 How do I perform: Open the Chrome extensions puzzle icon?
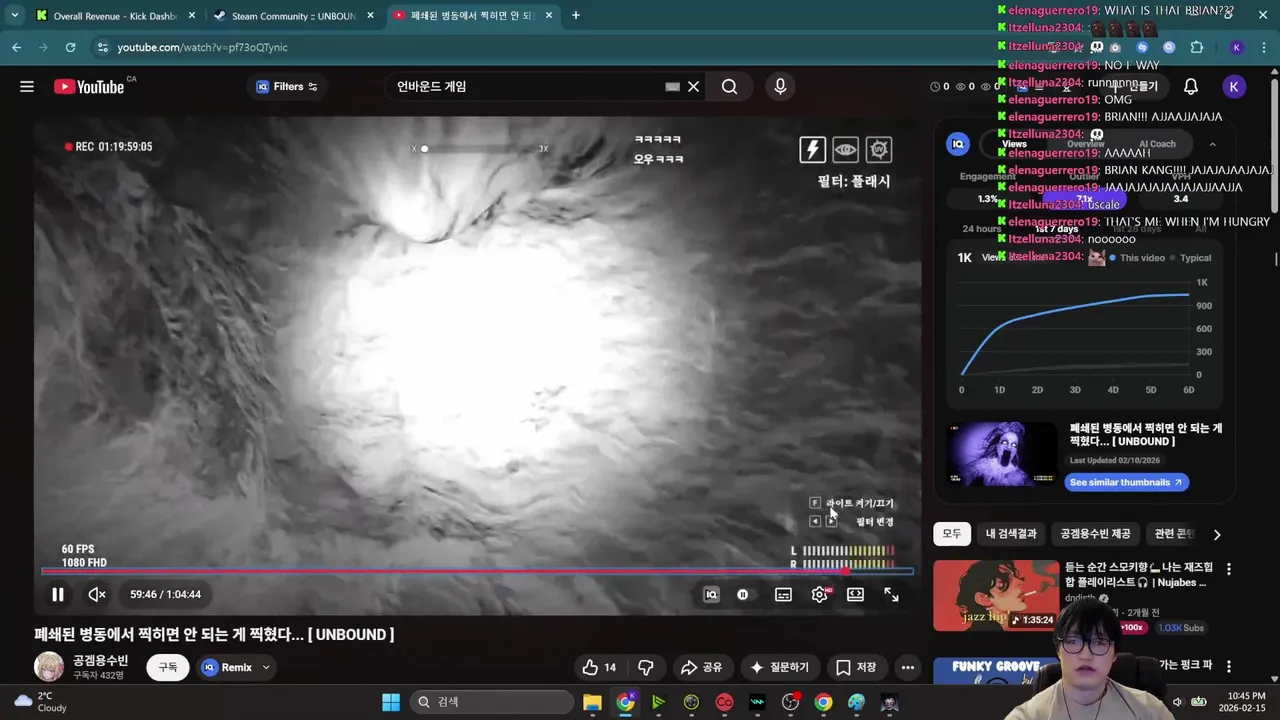1197,47
